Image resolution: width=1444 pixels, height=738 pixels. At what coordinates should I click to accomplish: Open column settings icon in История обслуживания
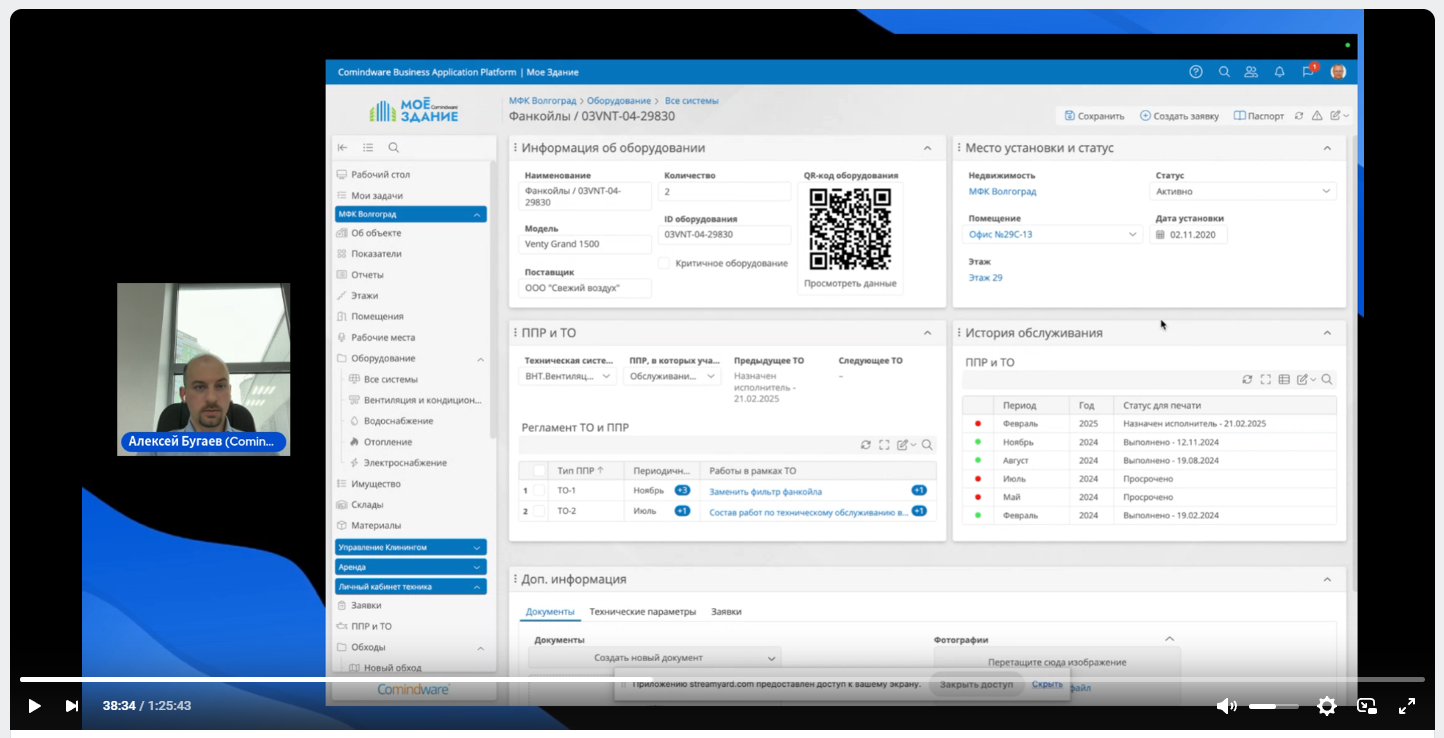(x=1284, y=379)
